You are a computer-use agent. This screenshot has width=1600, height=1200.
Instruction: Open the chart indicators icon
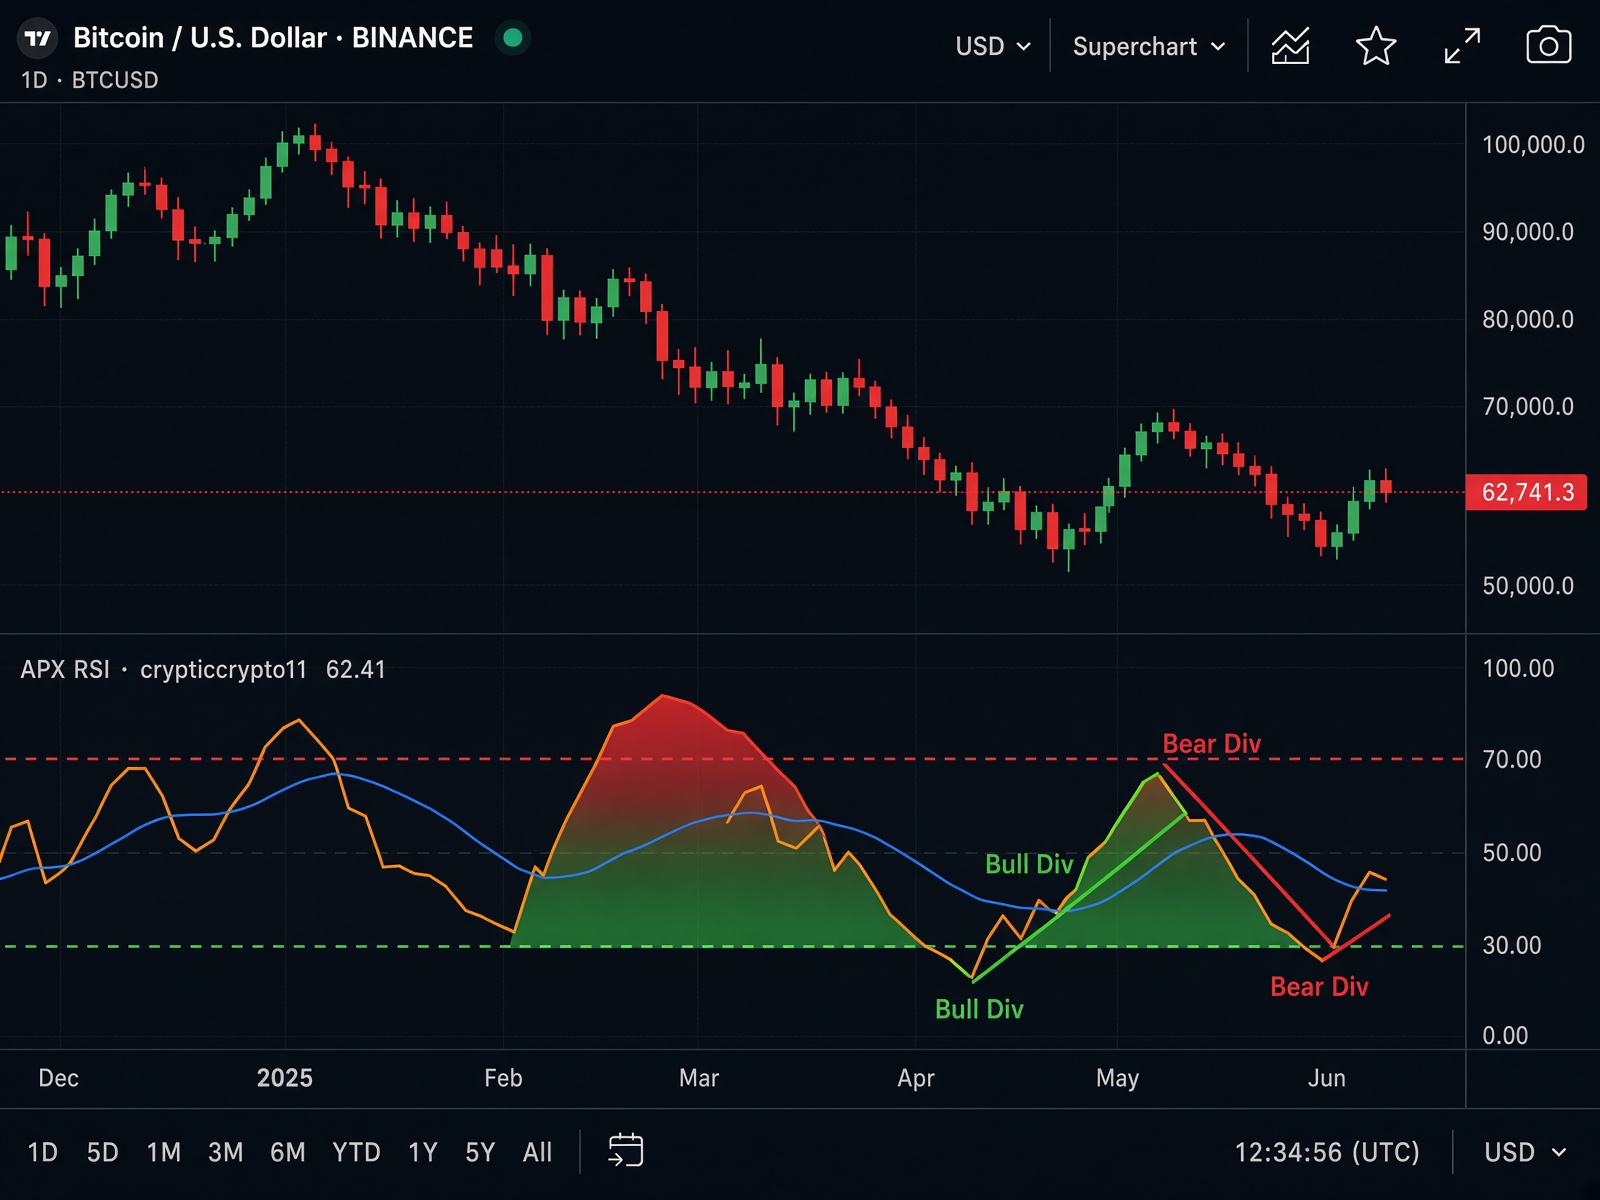click(x=1290, y=46)
